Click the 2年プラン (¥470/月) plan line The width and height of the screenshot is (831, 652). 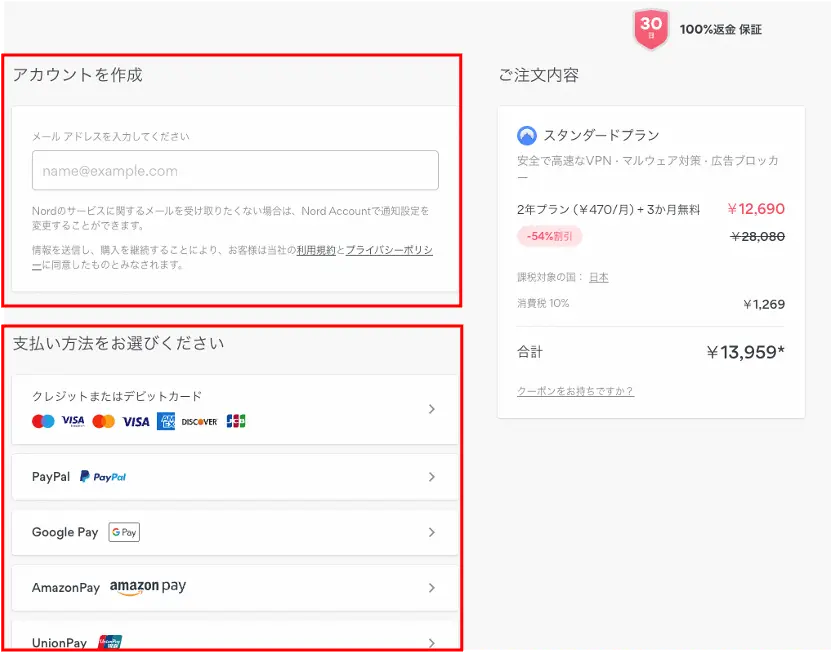tap(608, 209)
